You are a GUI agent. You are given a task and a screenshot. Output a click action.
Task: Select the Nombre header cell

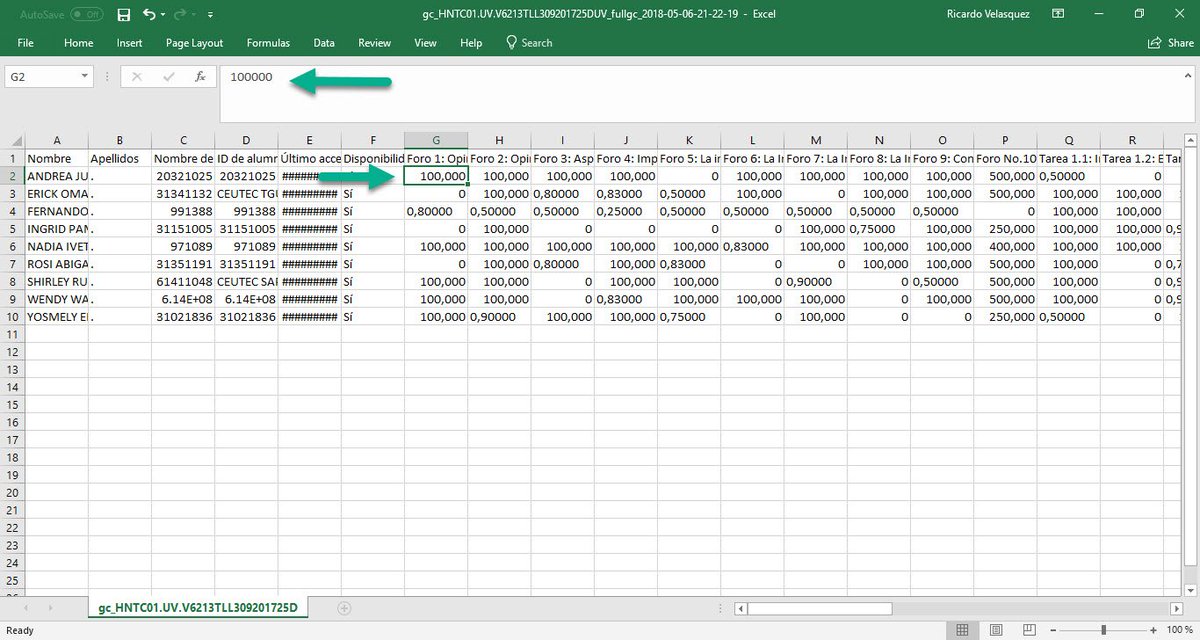(x=56, y=159)
